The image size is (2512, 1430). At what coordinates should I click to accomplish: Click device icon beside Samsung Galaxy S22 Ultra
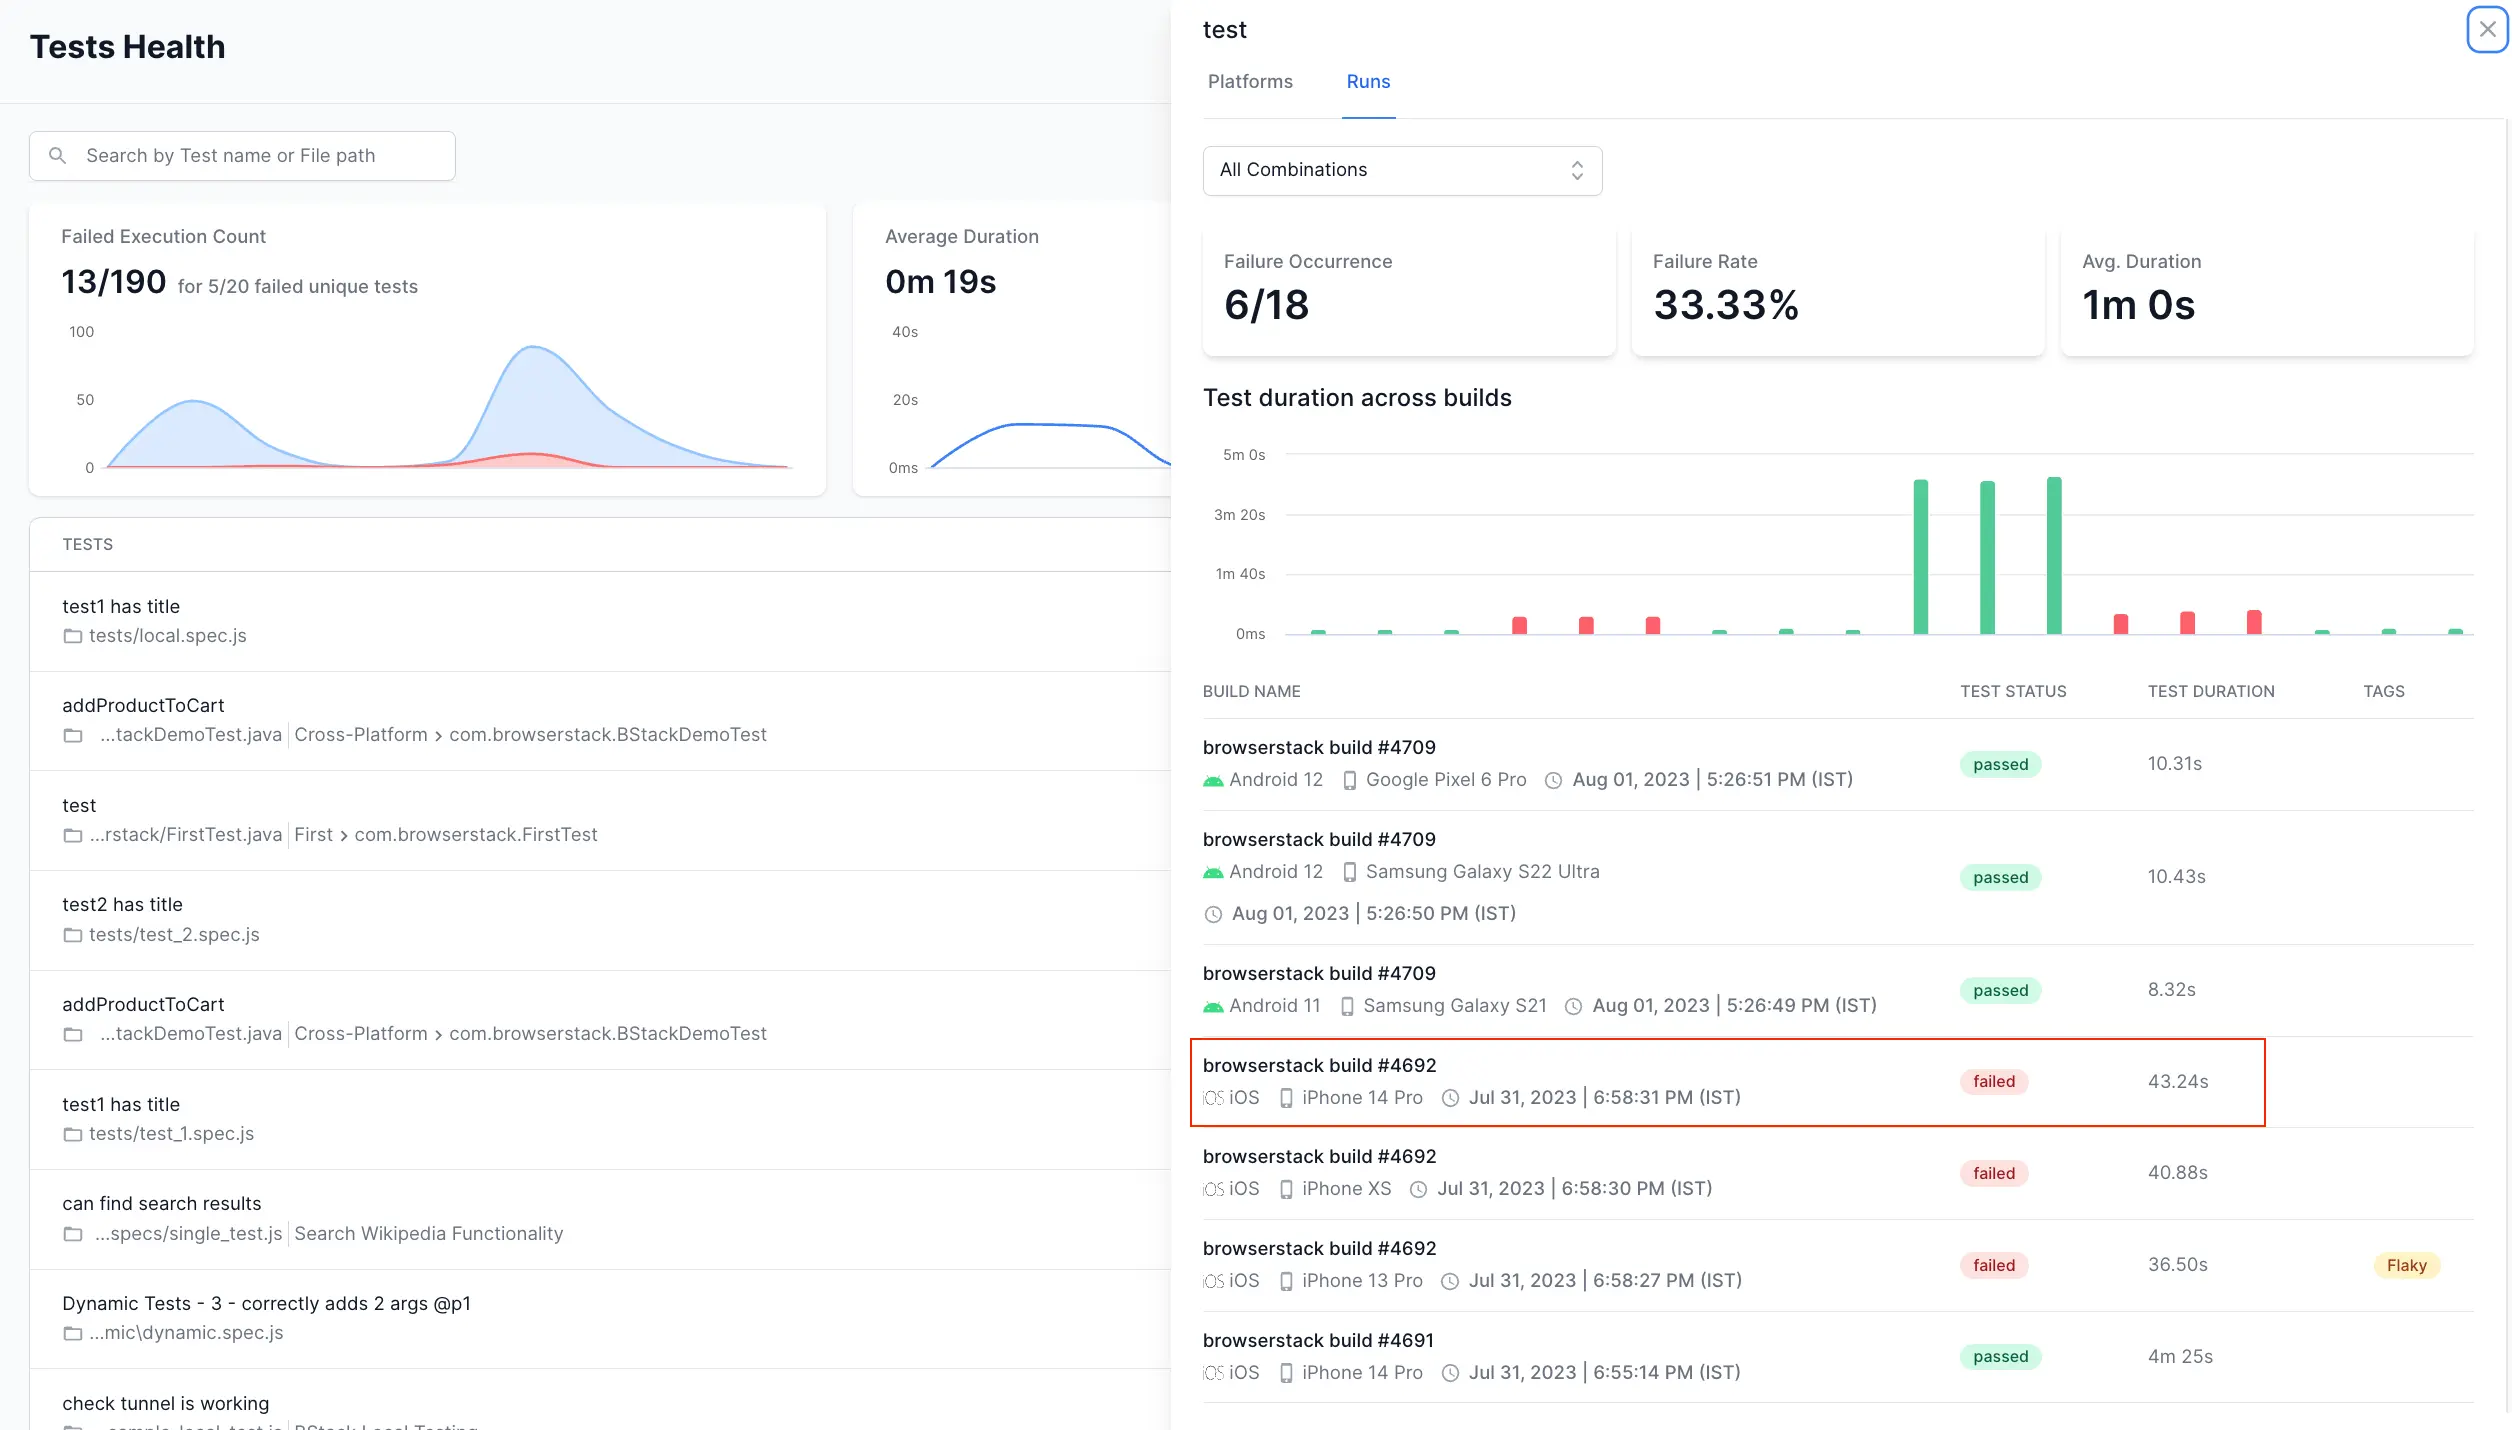1349,872
